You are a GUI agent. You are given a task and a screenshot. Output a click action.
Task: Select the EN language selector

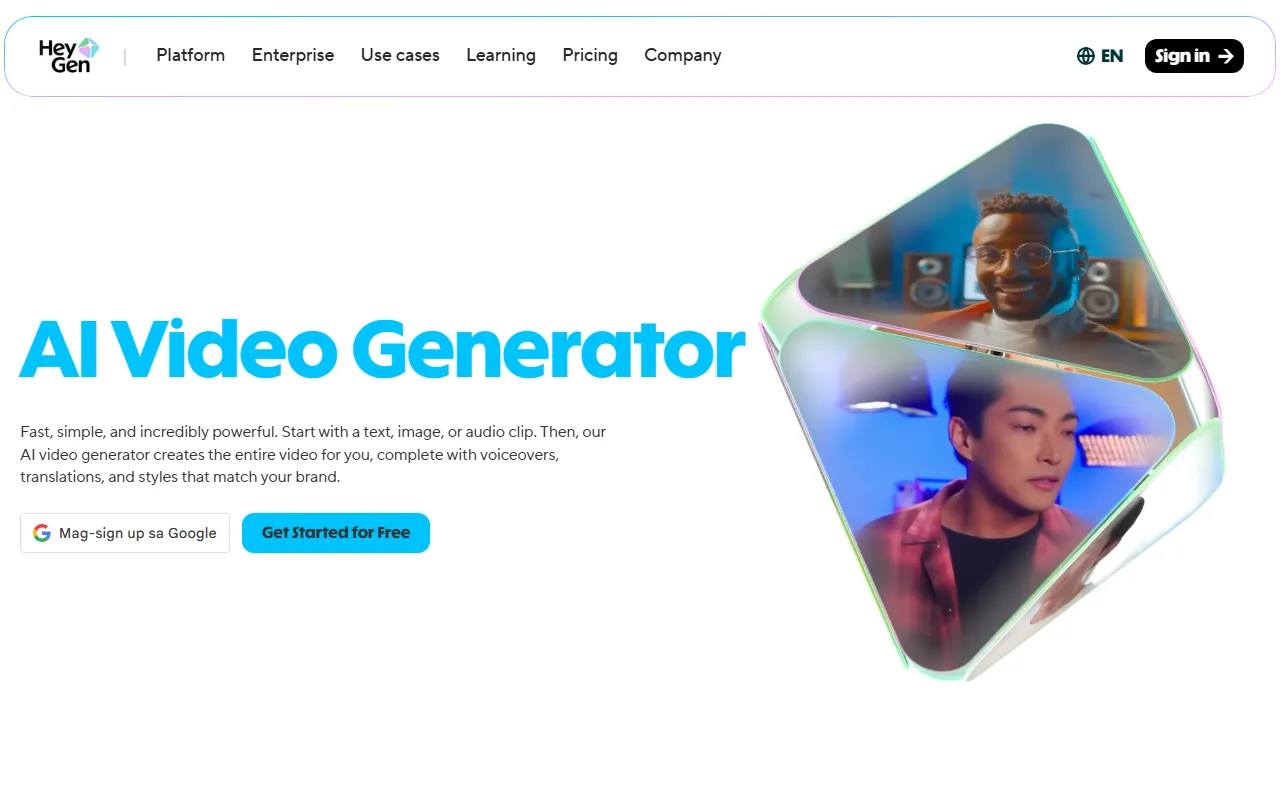(x=1100, y=56)
